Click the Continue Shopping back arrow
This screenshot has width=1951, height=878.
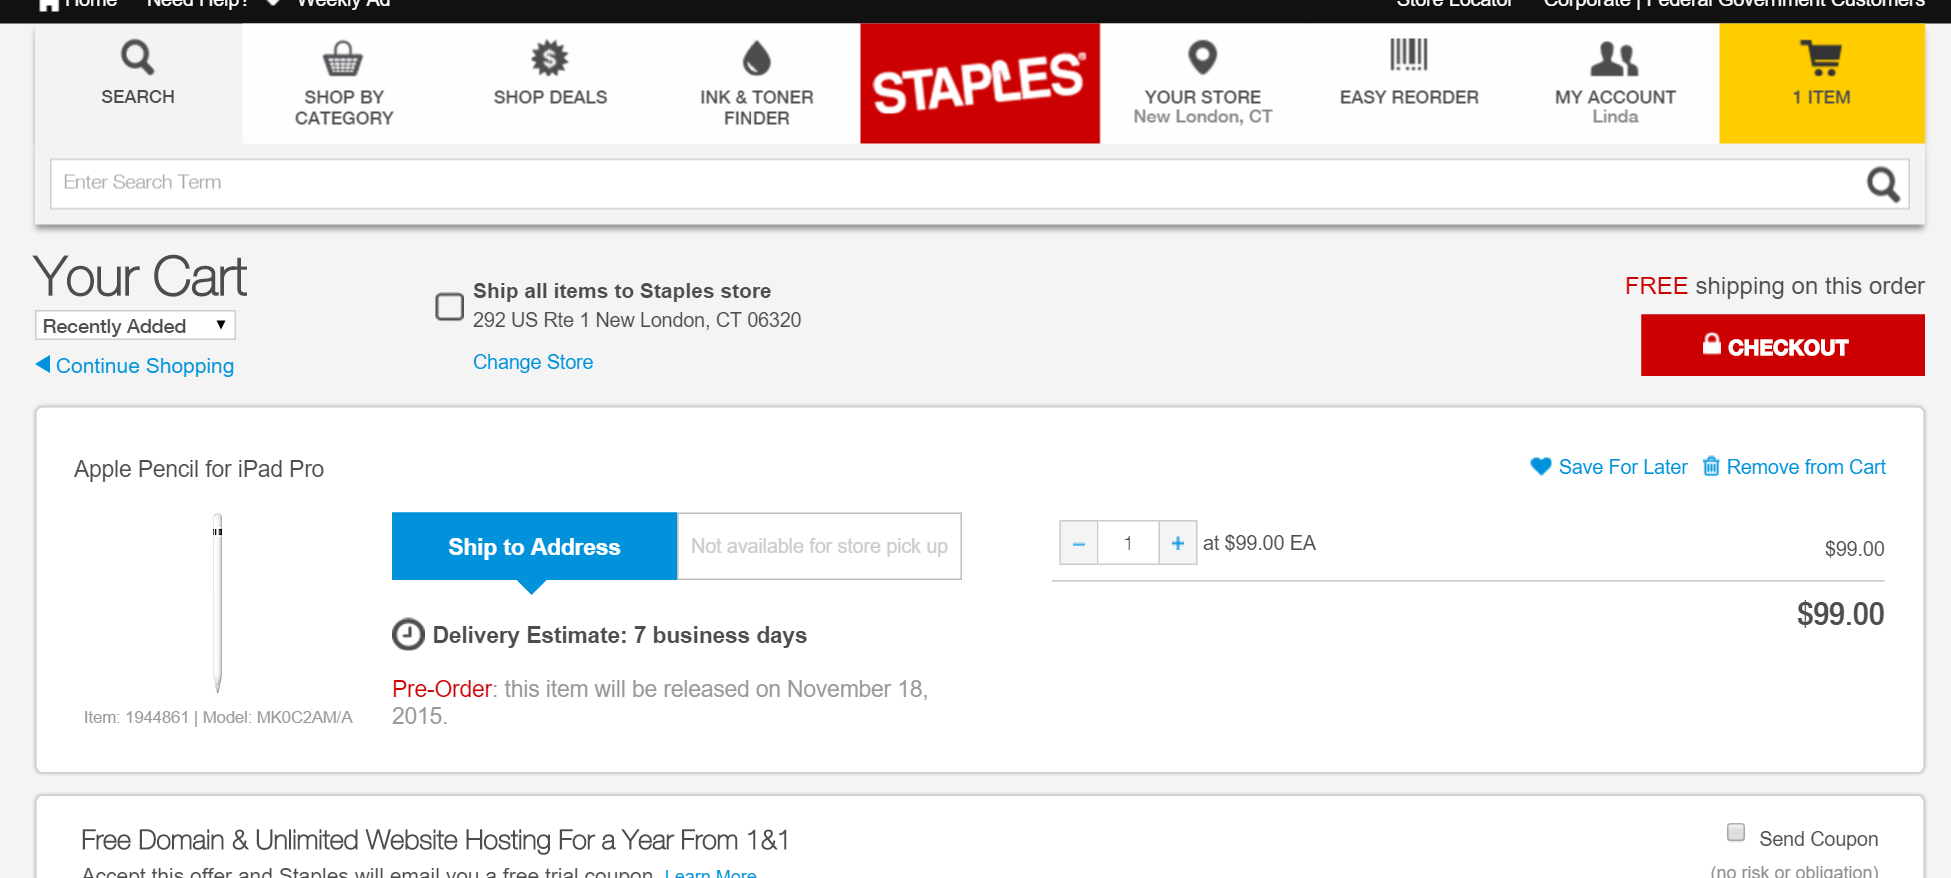tap(43, 364)
